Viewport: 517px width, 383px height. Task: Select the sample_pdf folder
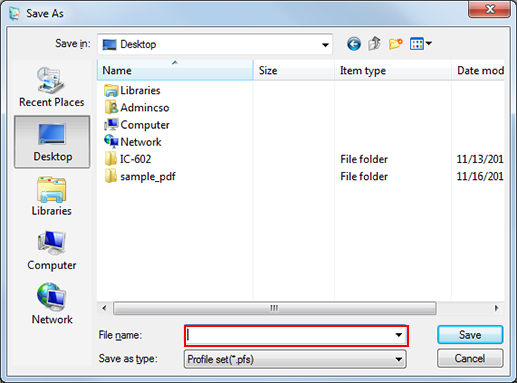140,176
